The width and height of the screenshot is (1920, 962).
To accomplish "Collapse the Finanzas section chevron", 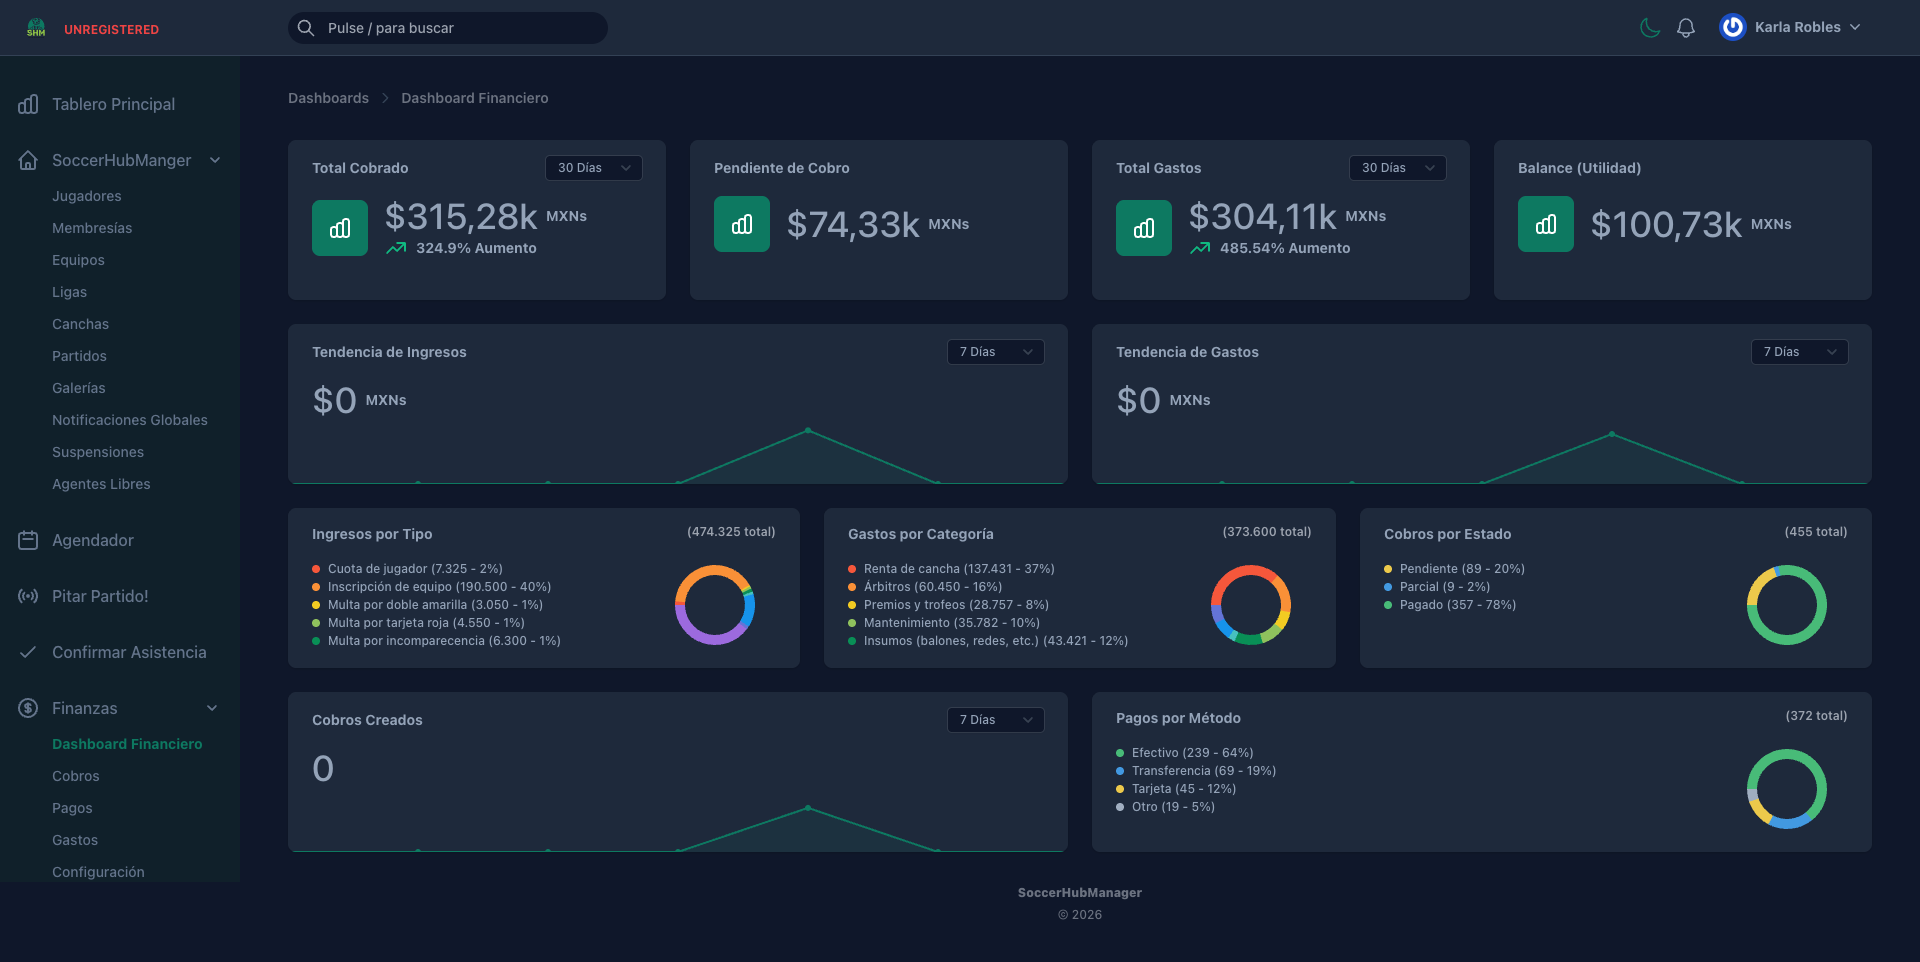I will click(x=212, y=708).
